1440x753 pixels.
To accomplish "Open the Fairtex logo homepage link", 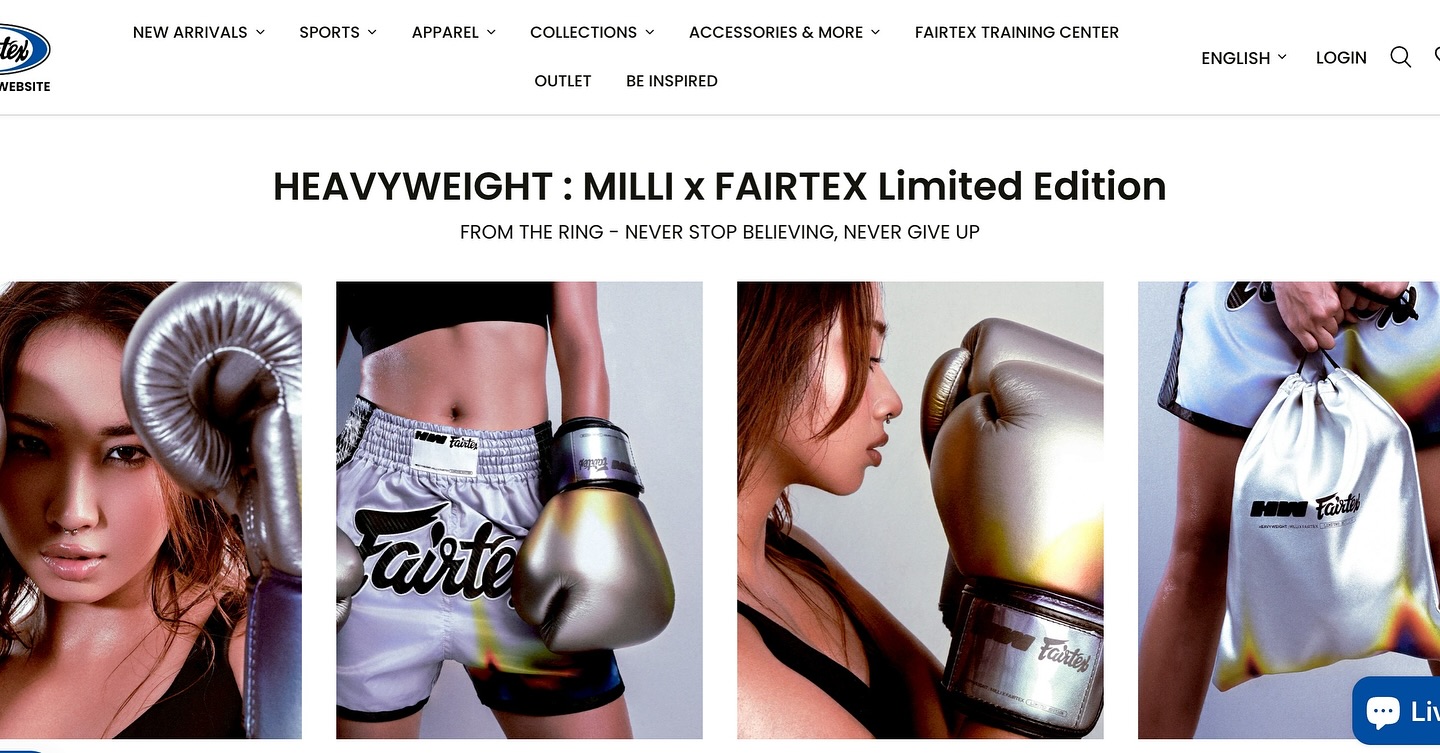I will pos(24,58).
